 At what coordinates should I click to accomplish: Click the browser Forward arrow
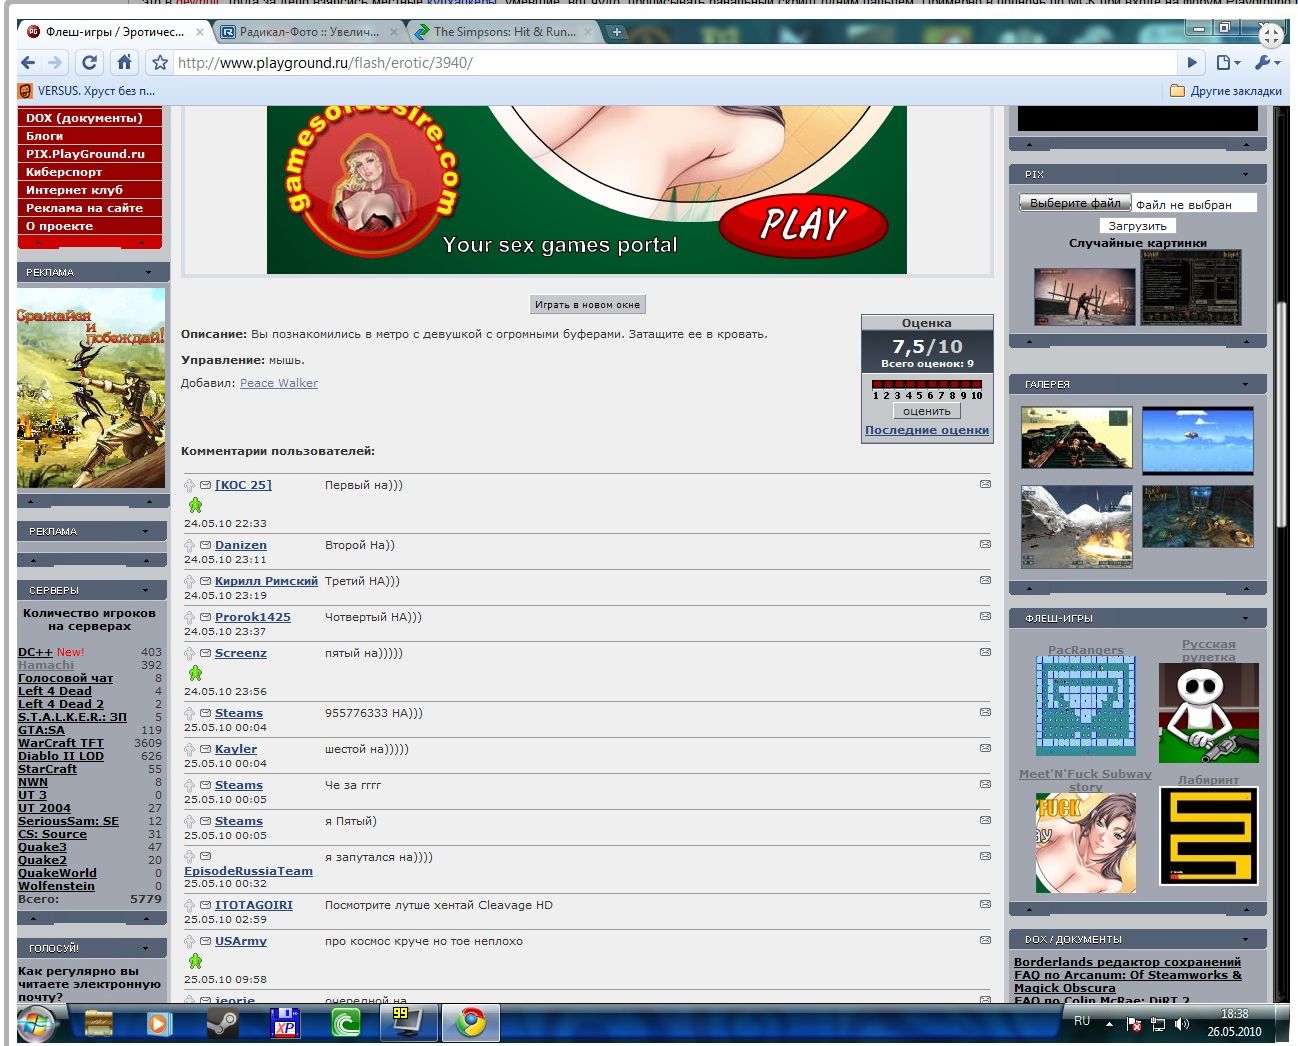point(55,63)
